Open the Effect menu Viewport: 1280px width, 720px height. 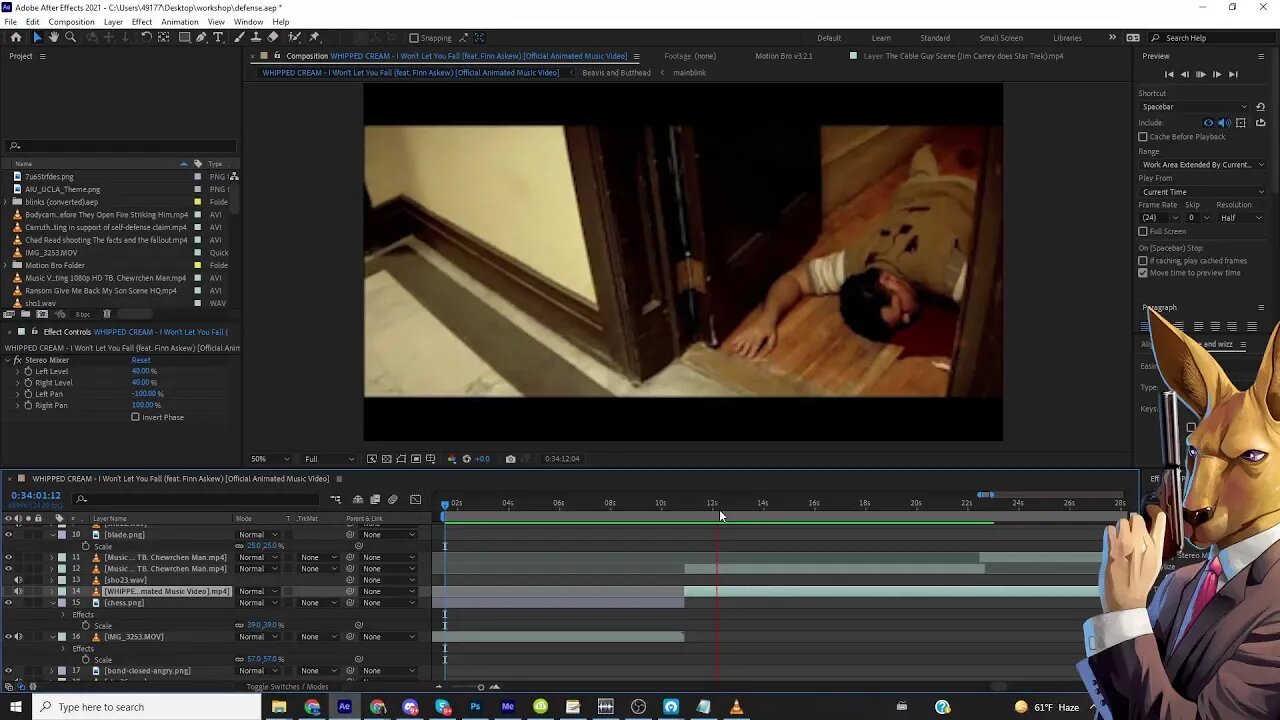[142, 22]
